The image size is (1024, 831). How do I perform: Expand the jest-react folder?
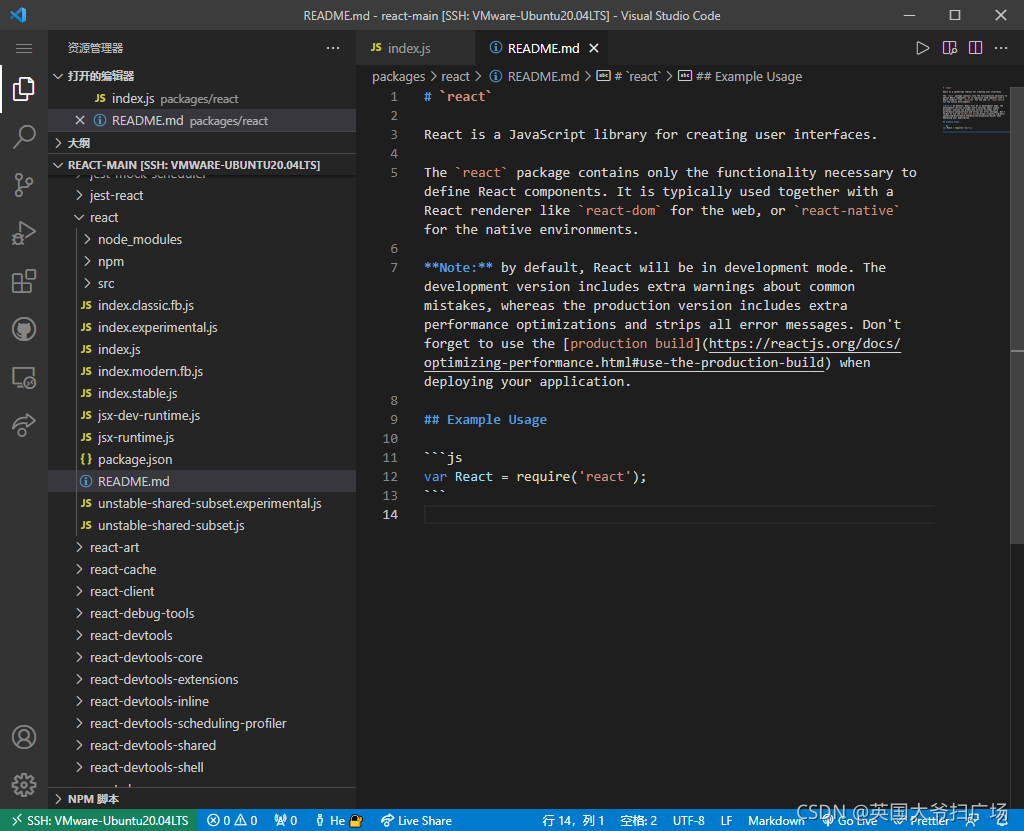(202, 195)
